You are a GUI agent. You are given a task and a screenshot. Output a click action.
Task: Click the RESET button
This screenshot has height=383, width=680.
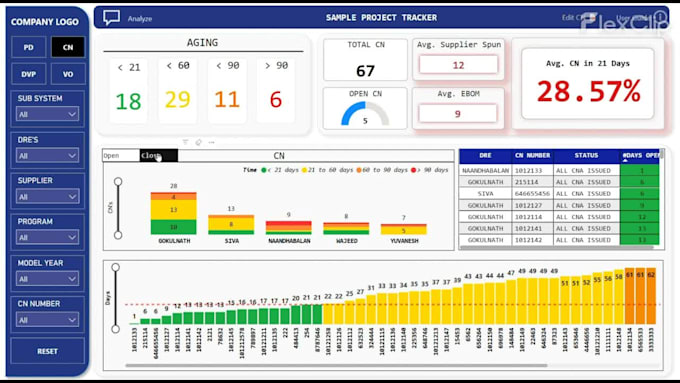(47, 351)
